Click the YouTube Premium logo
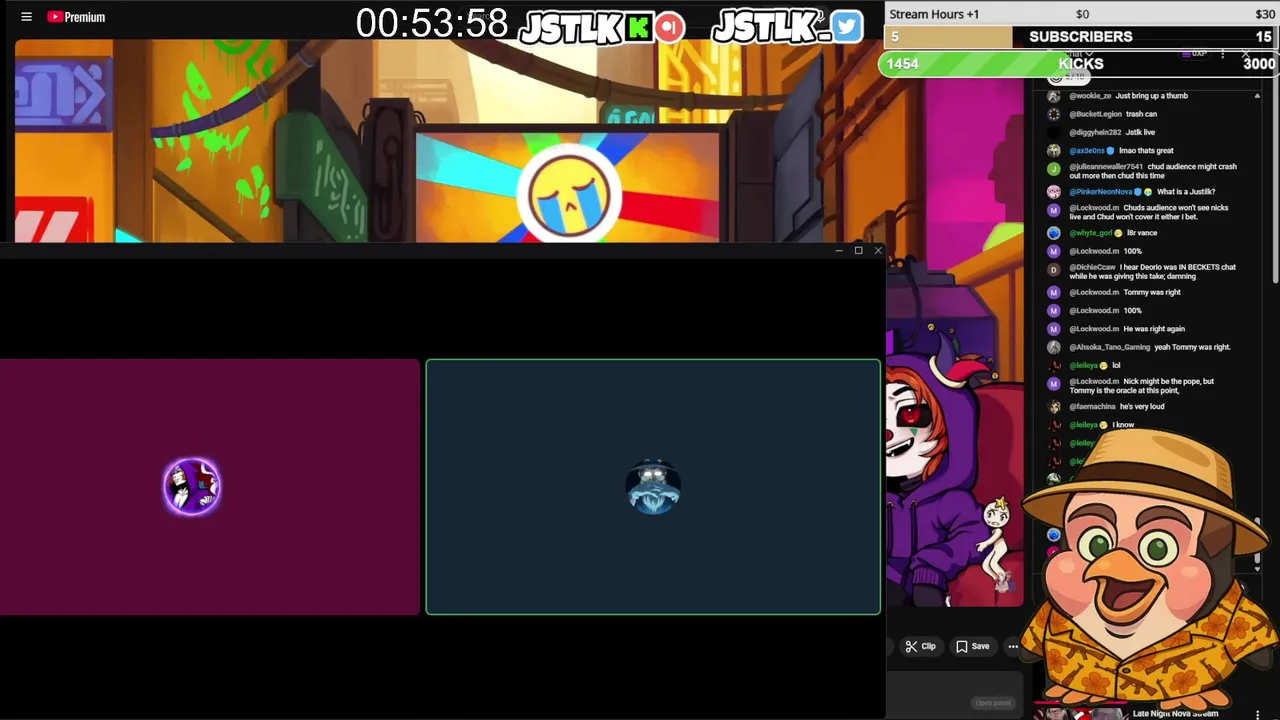 coord(76,17)
